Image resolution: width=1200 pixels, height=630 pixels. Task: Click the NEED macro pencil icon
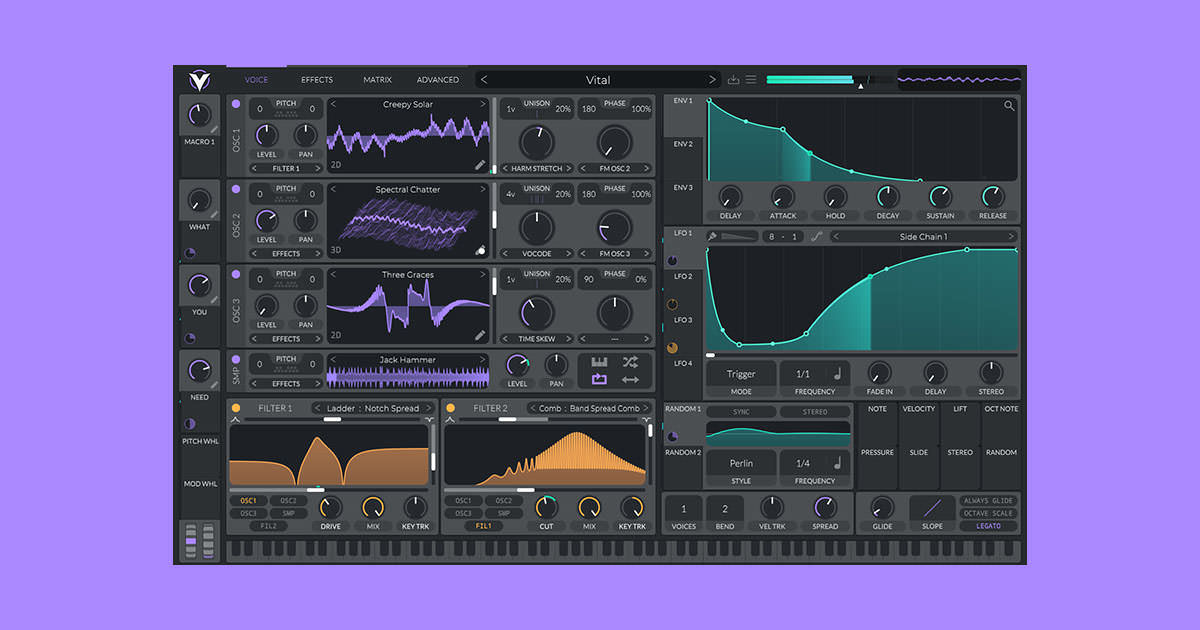tap(214, 385)
